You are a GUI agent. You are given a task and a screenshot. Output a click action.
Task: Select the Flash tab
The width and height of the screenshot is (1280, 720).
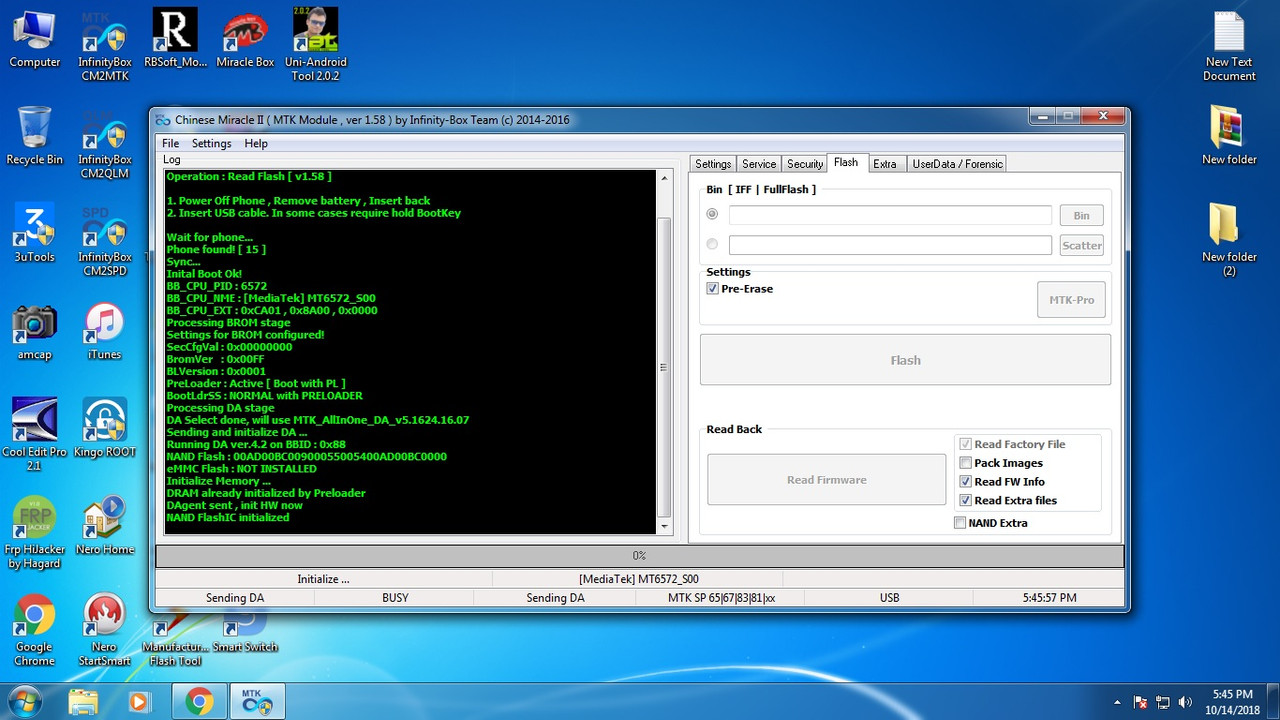(x=846, y=162)
